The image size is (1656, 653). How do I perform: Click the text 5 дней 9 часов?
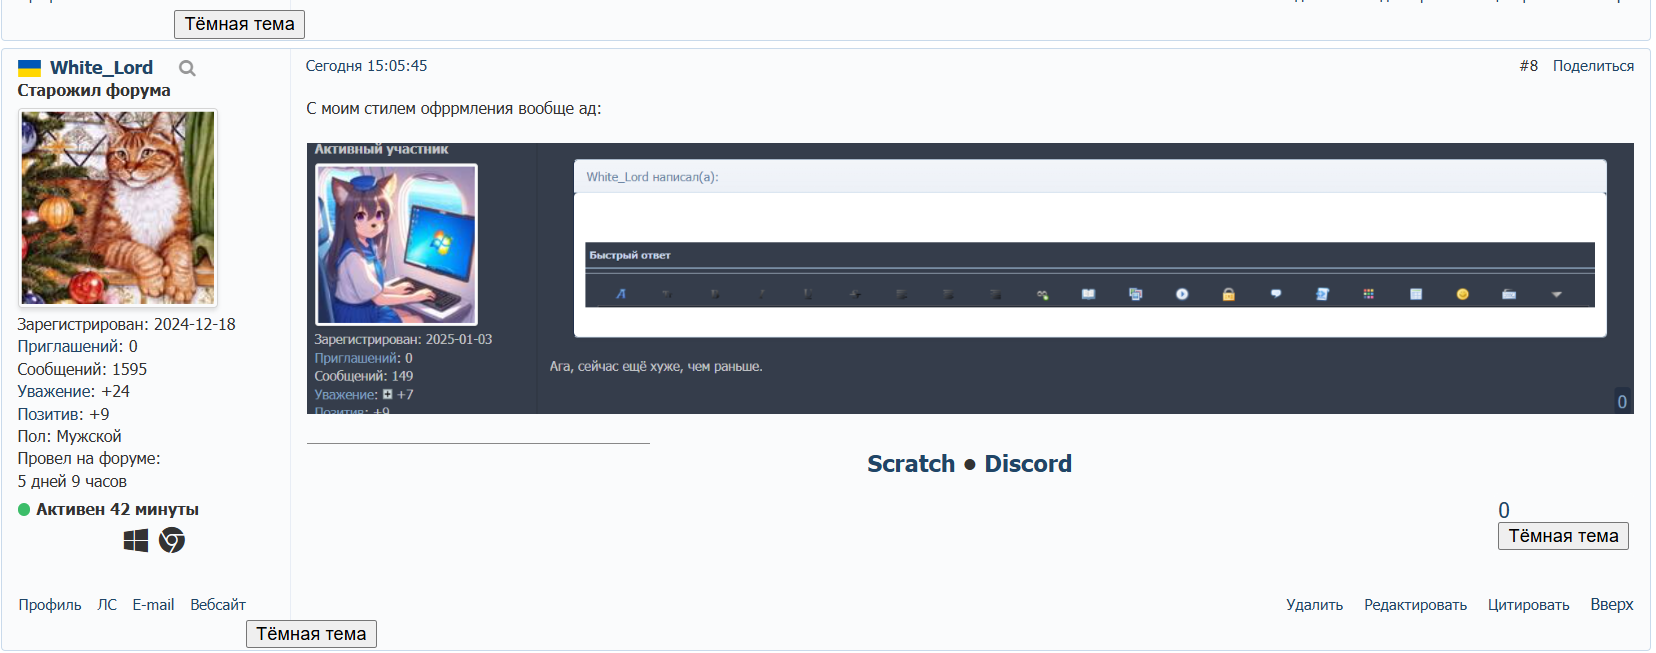pyautogui.click(x=72, y=481)
